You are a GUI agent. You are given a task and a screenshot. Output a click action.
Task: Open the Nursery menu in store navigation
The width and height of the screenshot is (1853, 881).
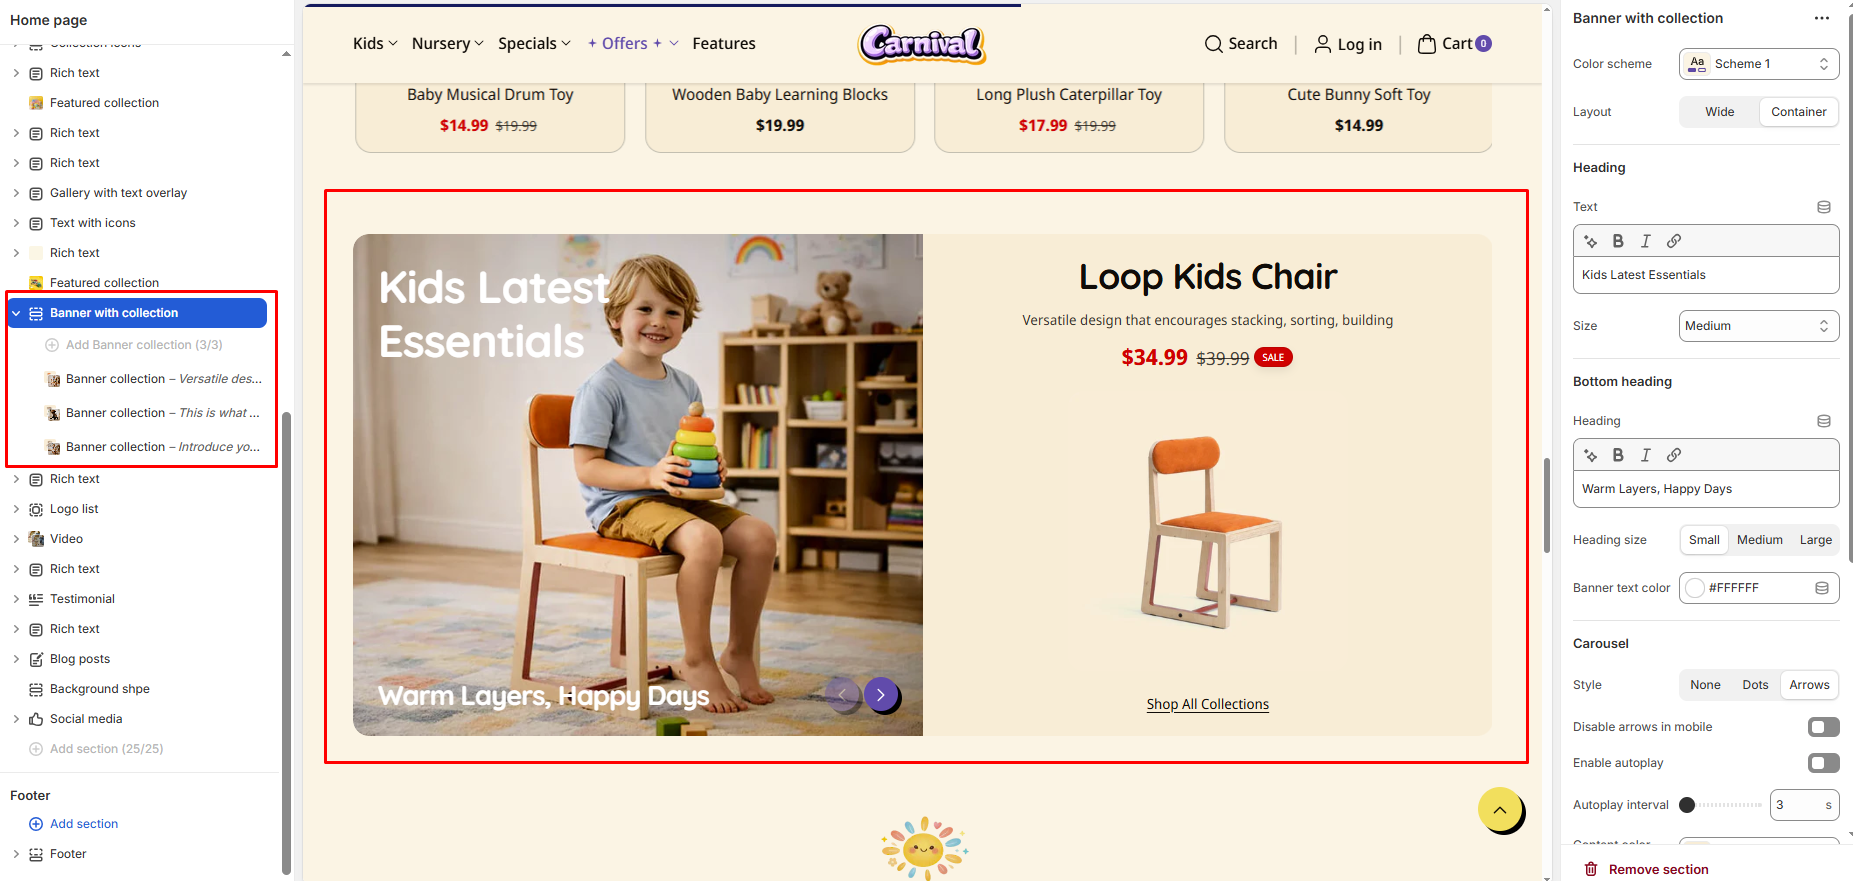coord(447,44)
